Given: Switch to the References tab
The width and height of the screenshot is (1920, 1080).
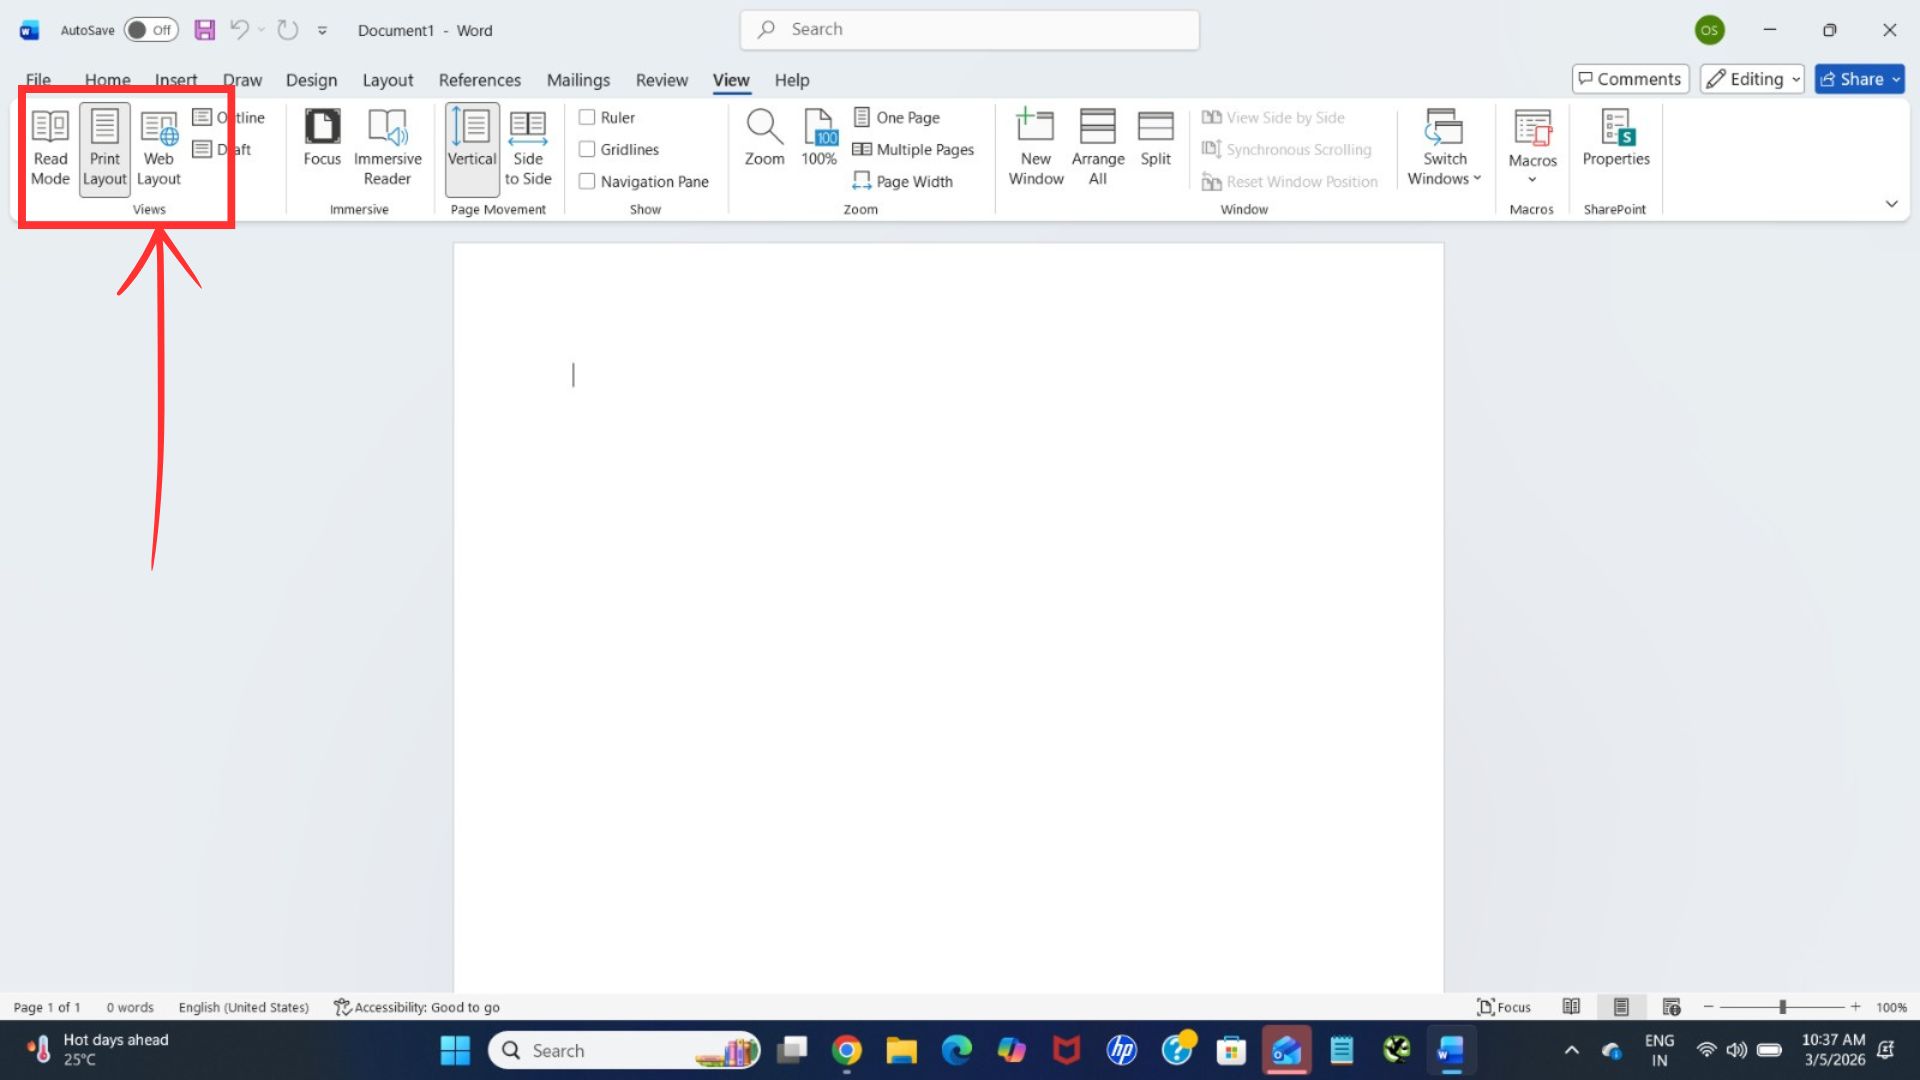Looking at the screenshot, I should 480,80.
